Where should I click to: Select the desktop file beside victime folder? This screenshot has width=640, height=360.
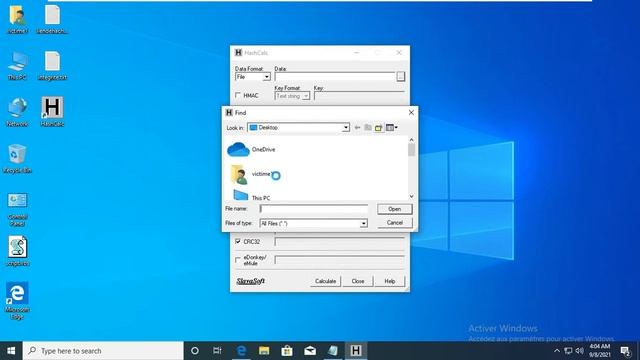(52, 19)
